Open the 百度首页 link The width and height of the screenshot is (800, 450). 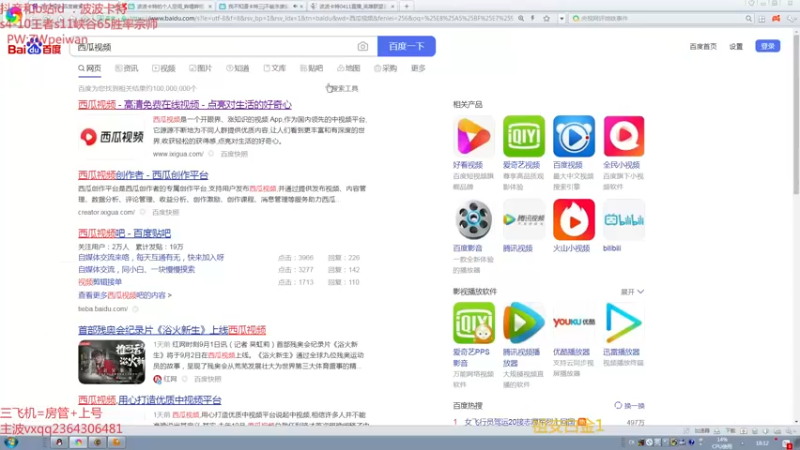[703, 46]
